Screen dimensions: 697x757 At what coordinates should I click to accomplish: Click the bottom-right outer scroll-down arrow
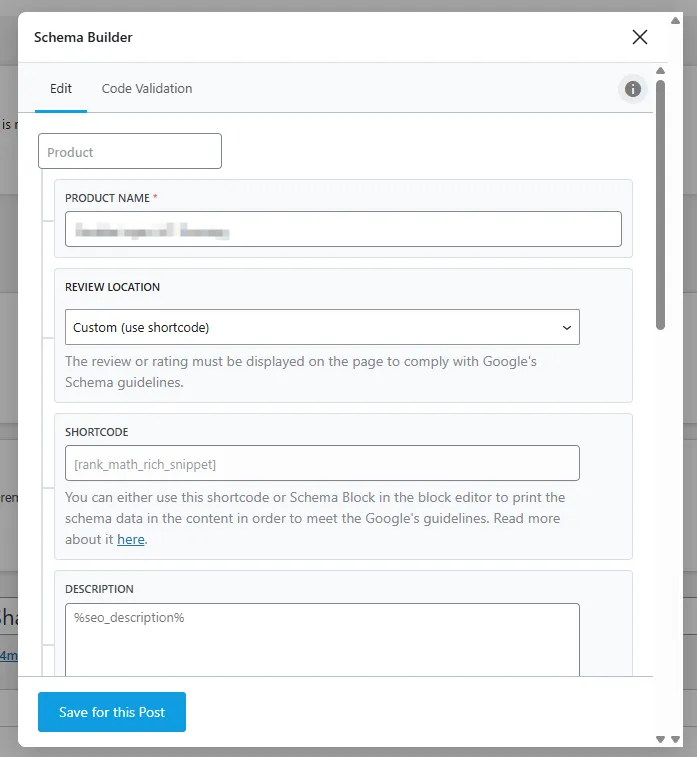(675, 739)
